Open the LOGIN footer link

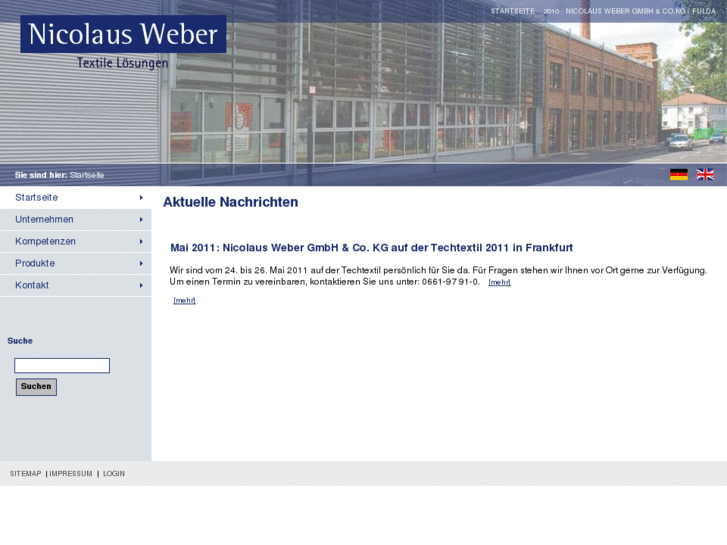click(114, 474)
